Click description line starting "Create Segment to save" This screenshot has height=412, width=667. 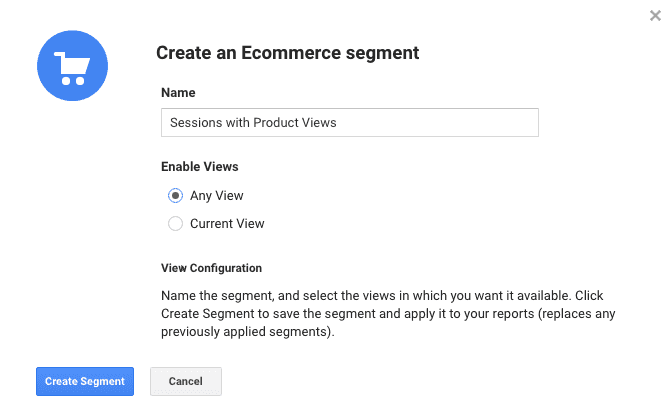click(387, 314)
